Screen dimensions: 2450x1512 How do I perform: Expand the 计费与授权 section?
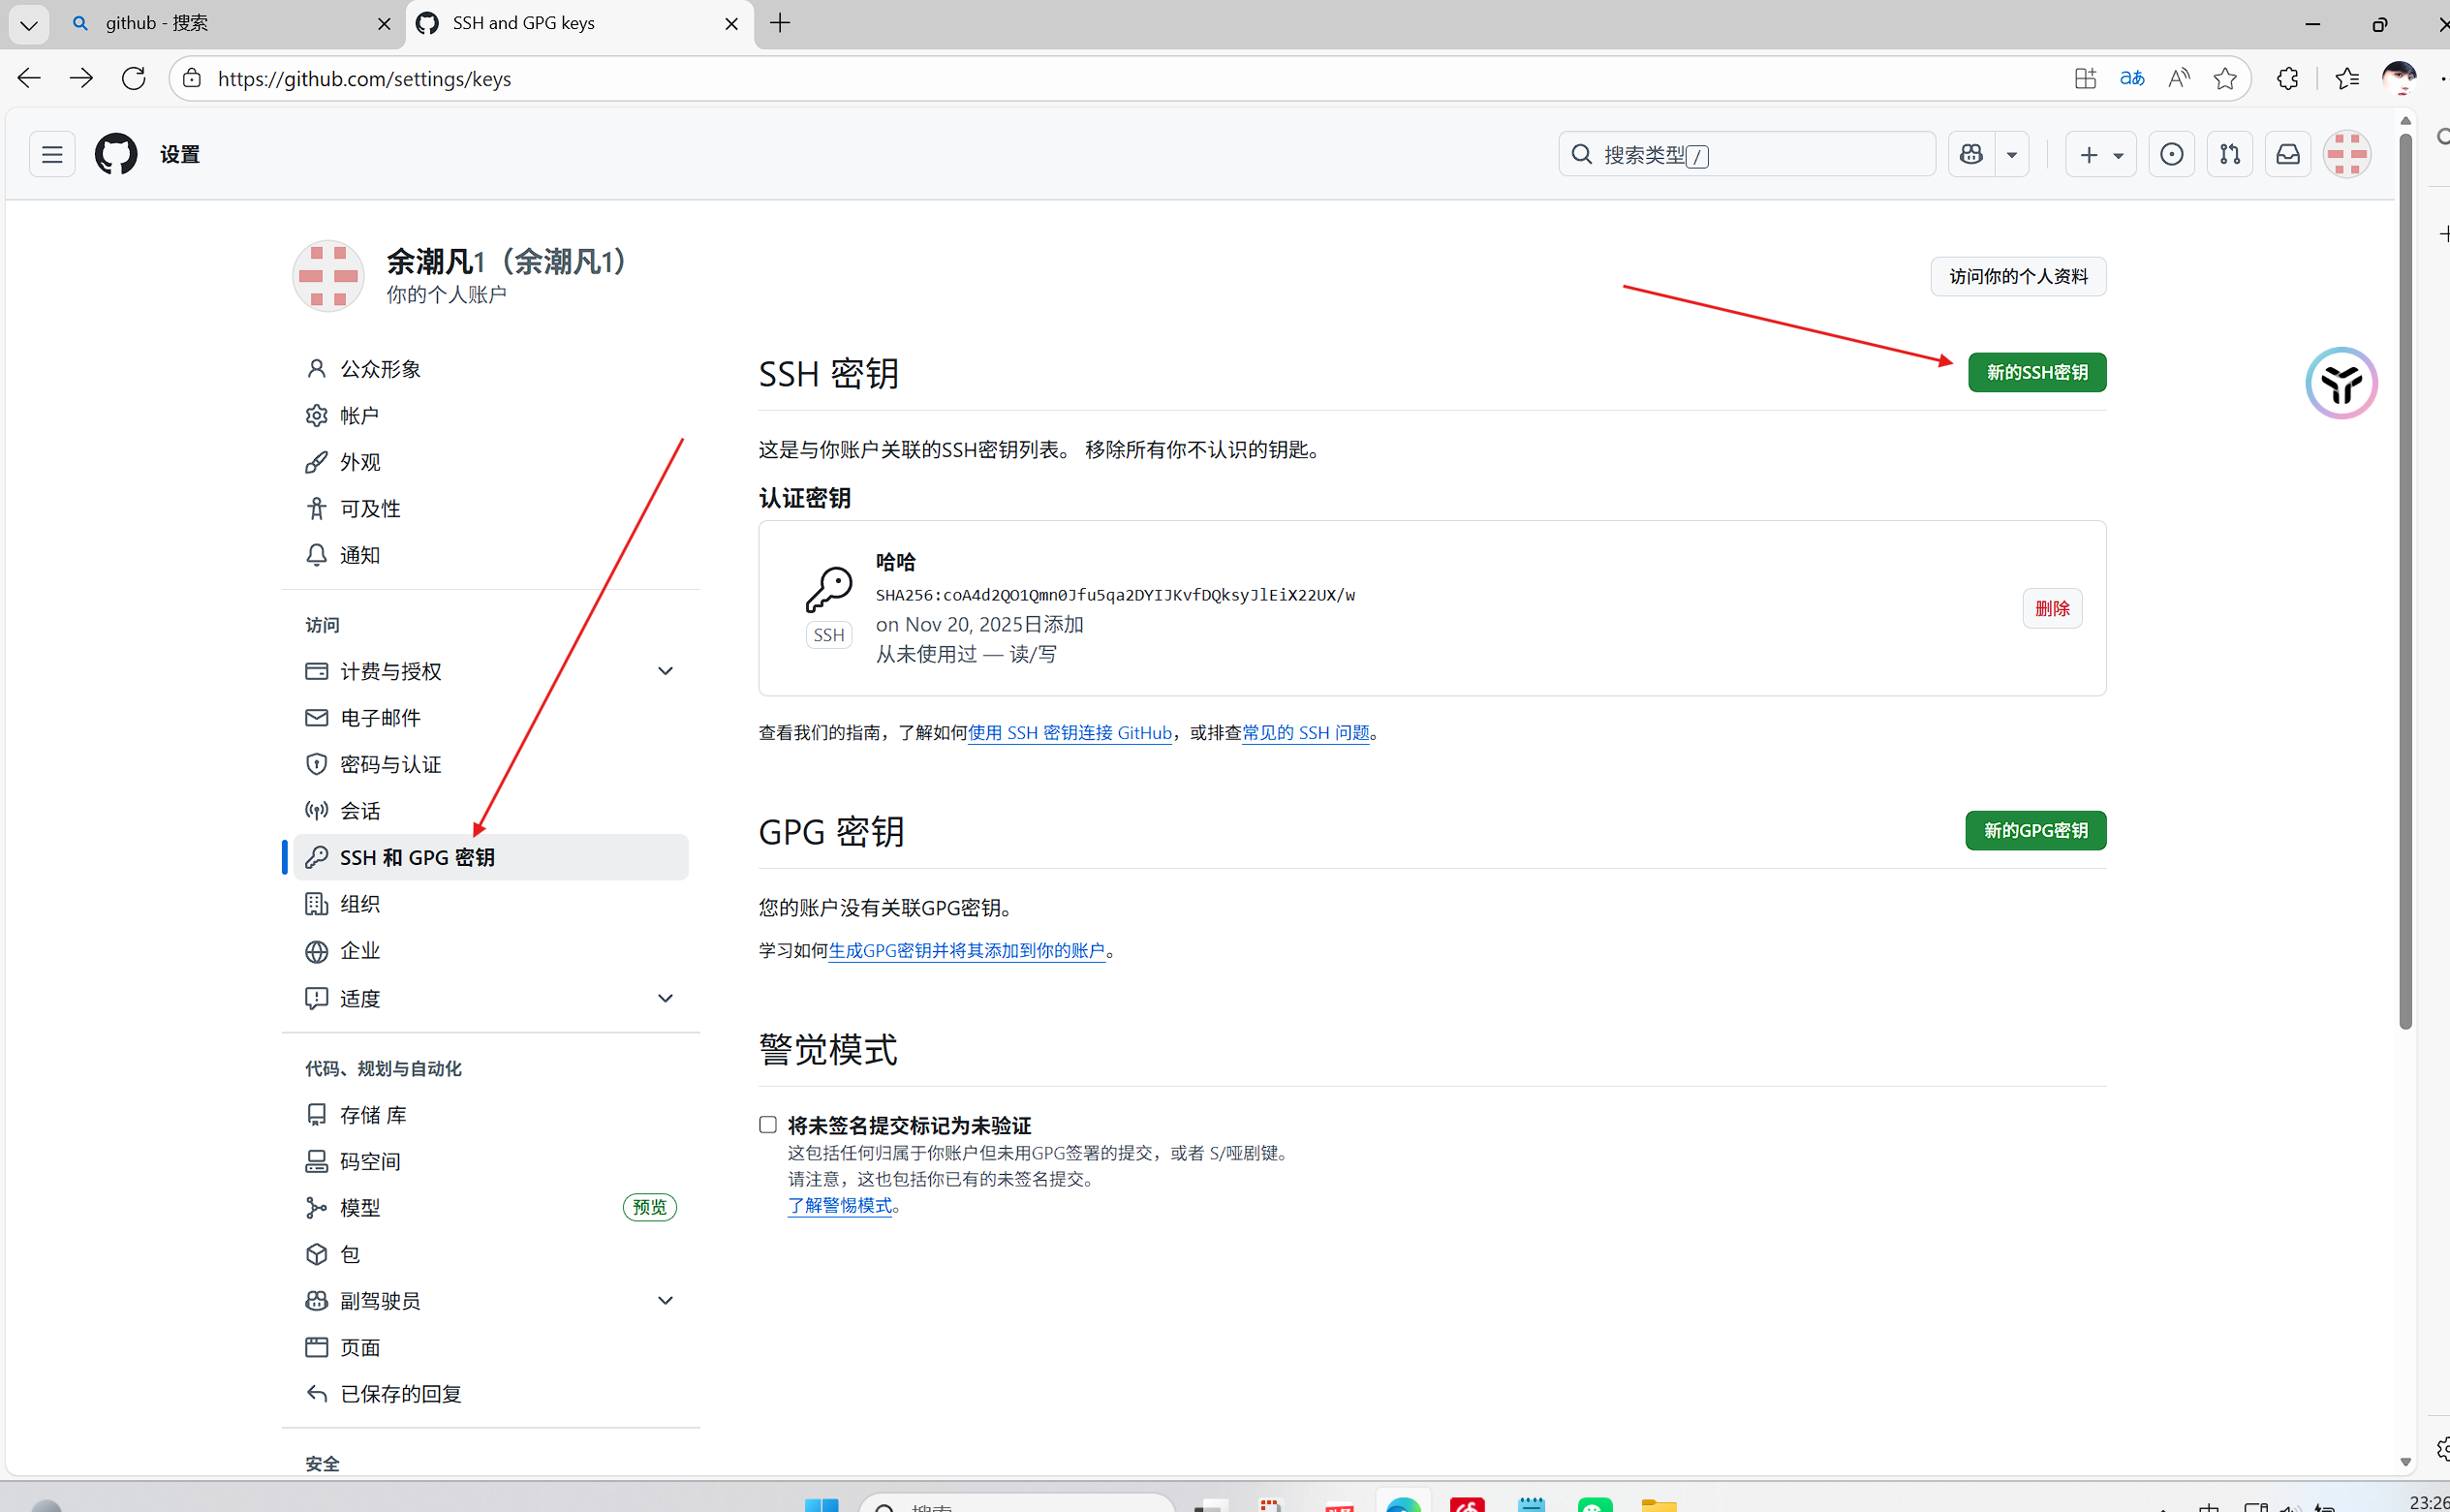coord(665,671)
